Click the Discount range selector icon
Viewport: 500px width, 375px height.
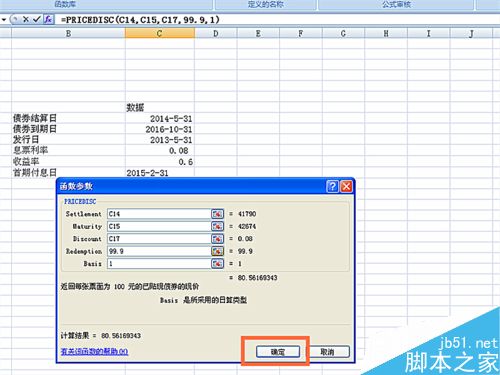tap(217, 239)
